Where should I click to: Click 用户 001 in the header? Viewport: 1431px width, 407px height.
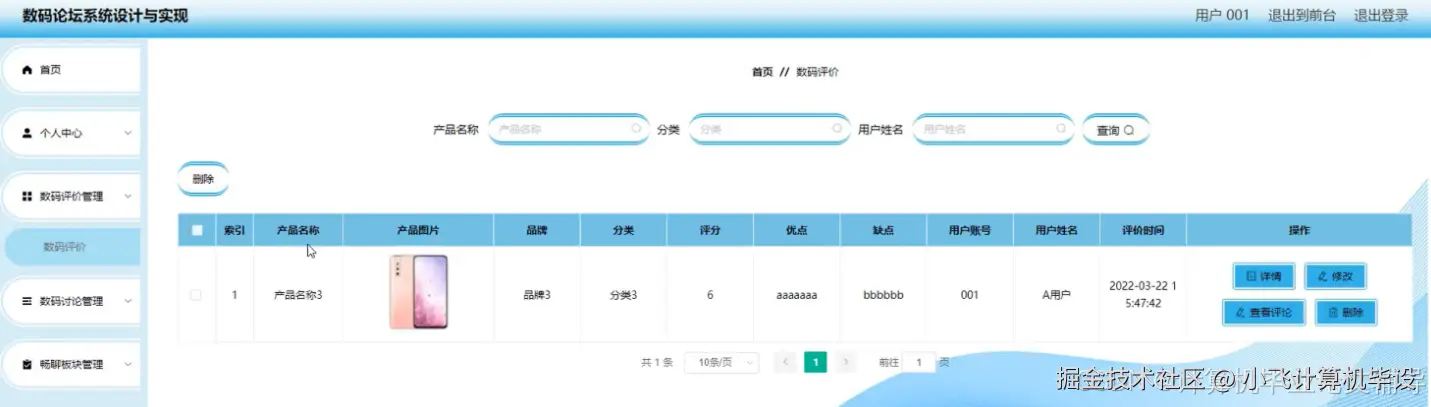(1223, 15)
